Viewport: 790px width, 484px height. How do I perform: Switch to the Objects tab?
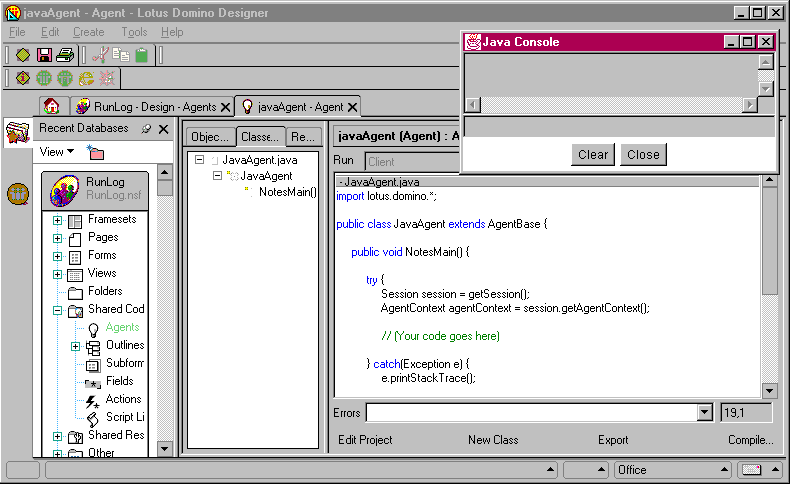pyautogui.click(x=210, y=136)
